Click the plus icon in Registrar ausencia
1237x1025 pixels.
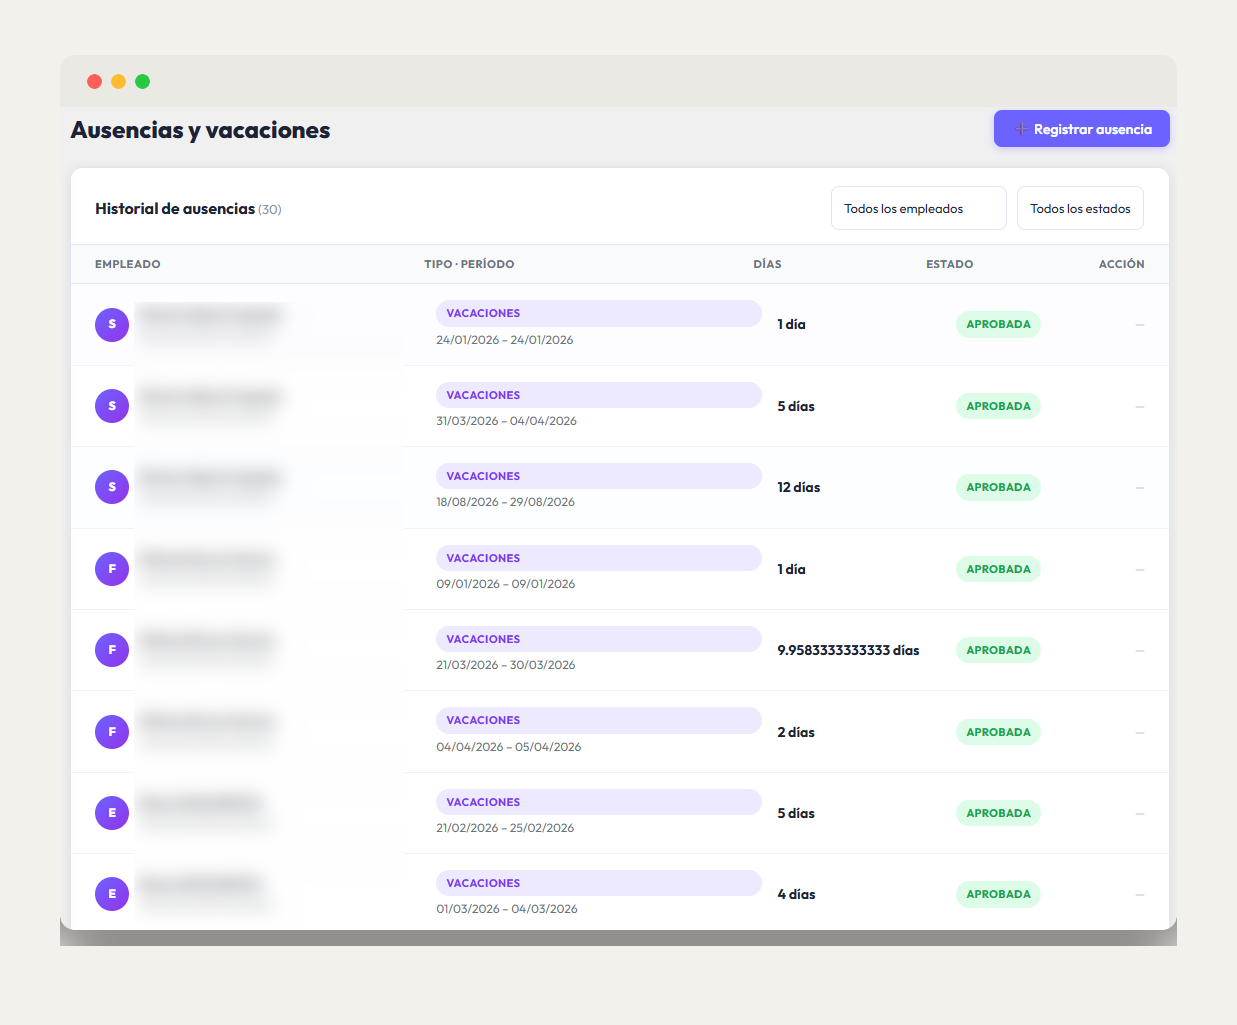point(1021,129)
